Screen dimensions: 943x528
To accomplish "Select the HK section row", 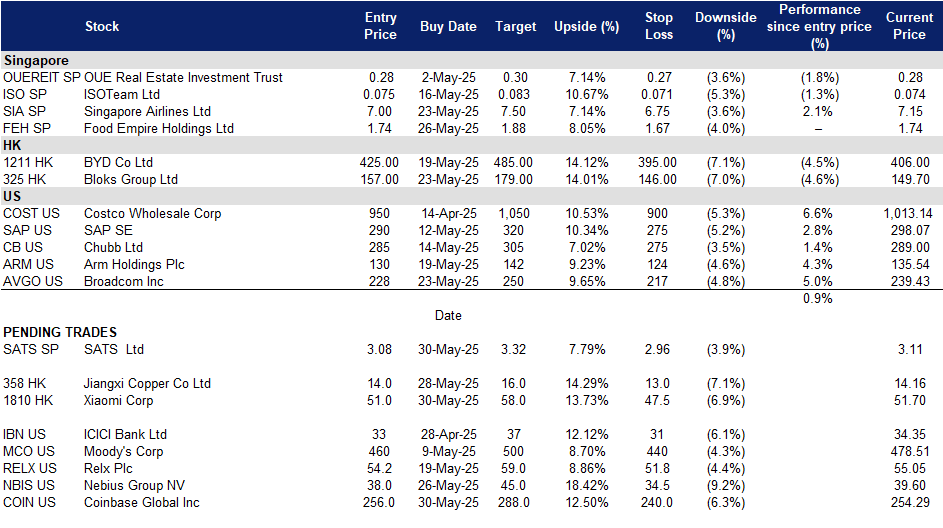I will click(x=472, y=145).
